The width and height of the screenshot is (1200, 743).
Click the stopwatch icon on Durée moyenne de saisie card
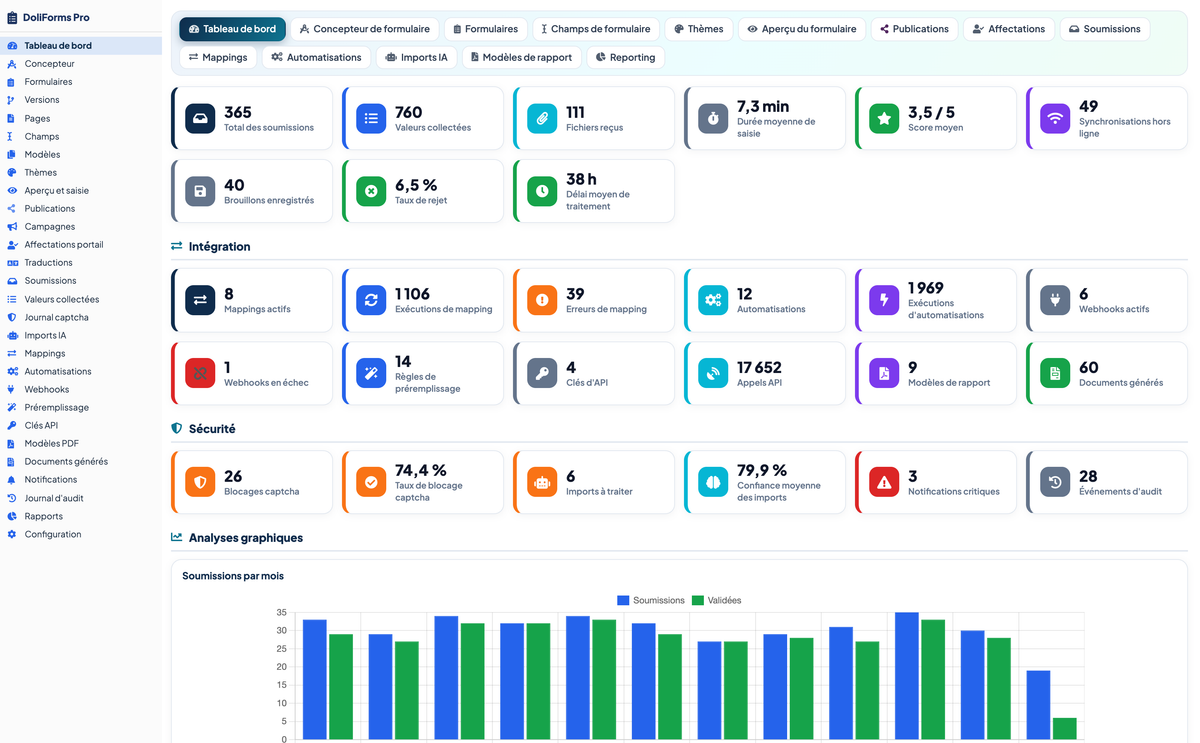click(x=713, y=118)
